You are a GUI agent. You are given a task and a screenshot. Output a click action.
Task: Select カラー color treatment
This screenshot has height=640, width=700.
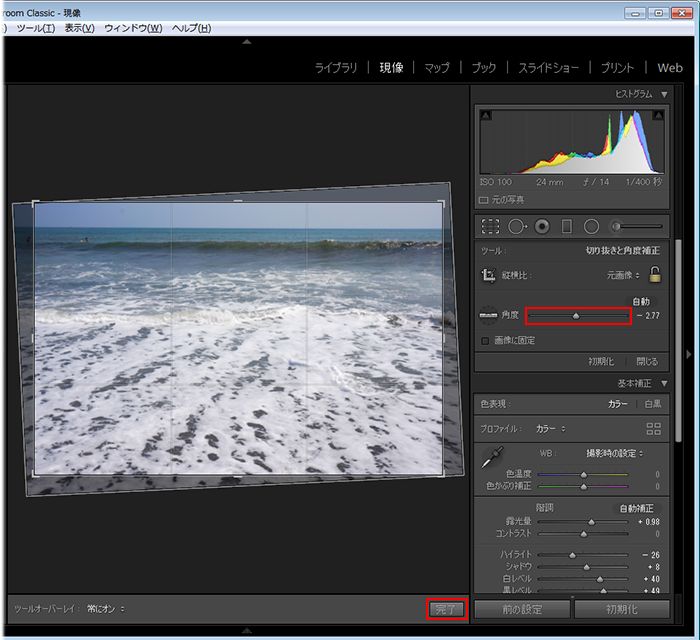click(617, 404)
